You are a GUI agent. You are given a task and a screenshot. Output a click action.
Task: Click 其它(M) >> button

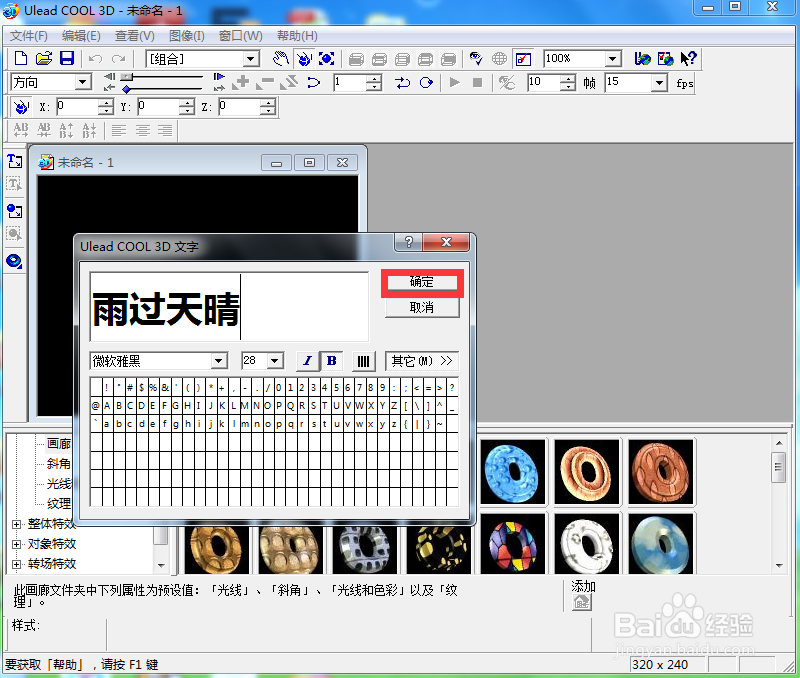[x=422, y=361]
